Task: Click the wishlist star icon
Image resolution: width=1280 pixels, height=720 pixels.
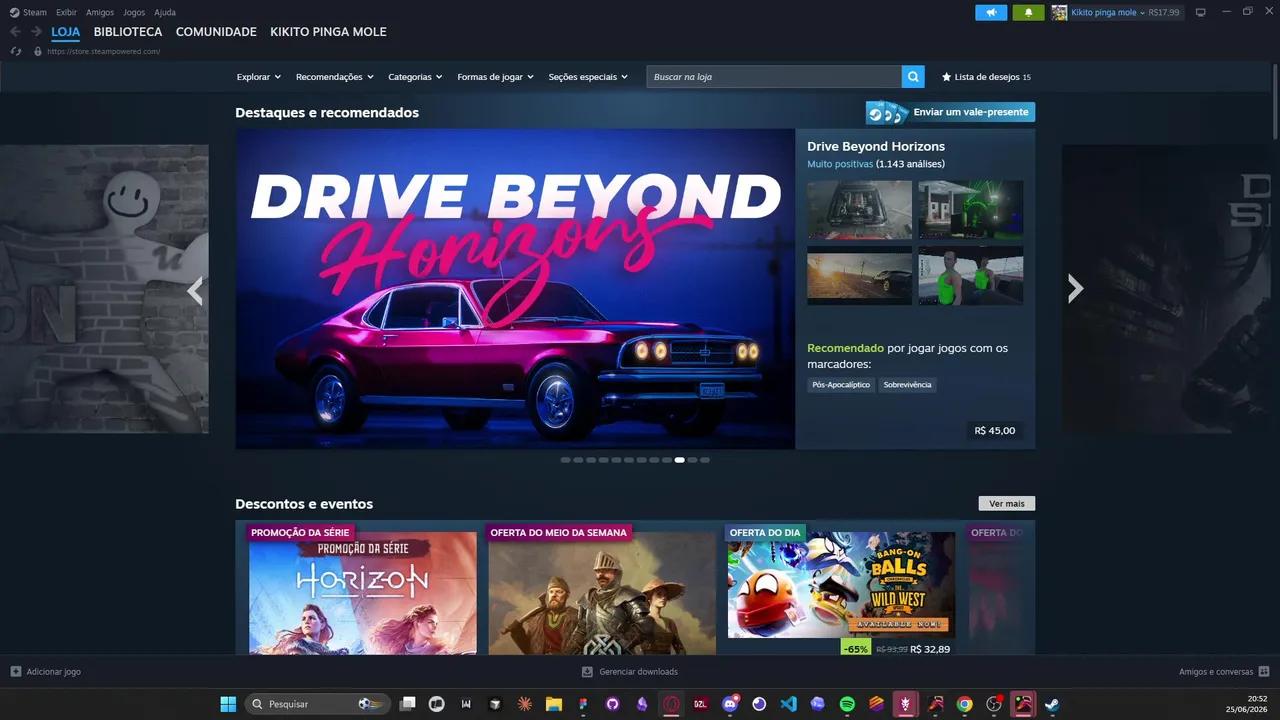Action: [x=946, y=77]
